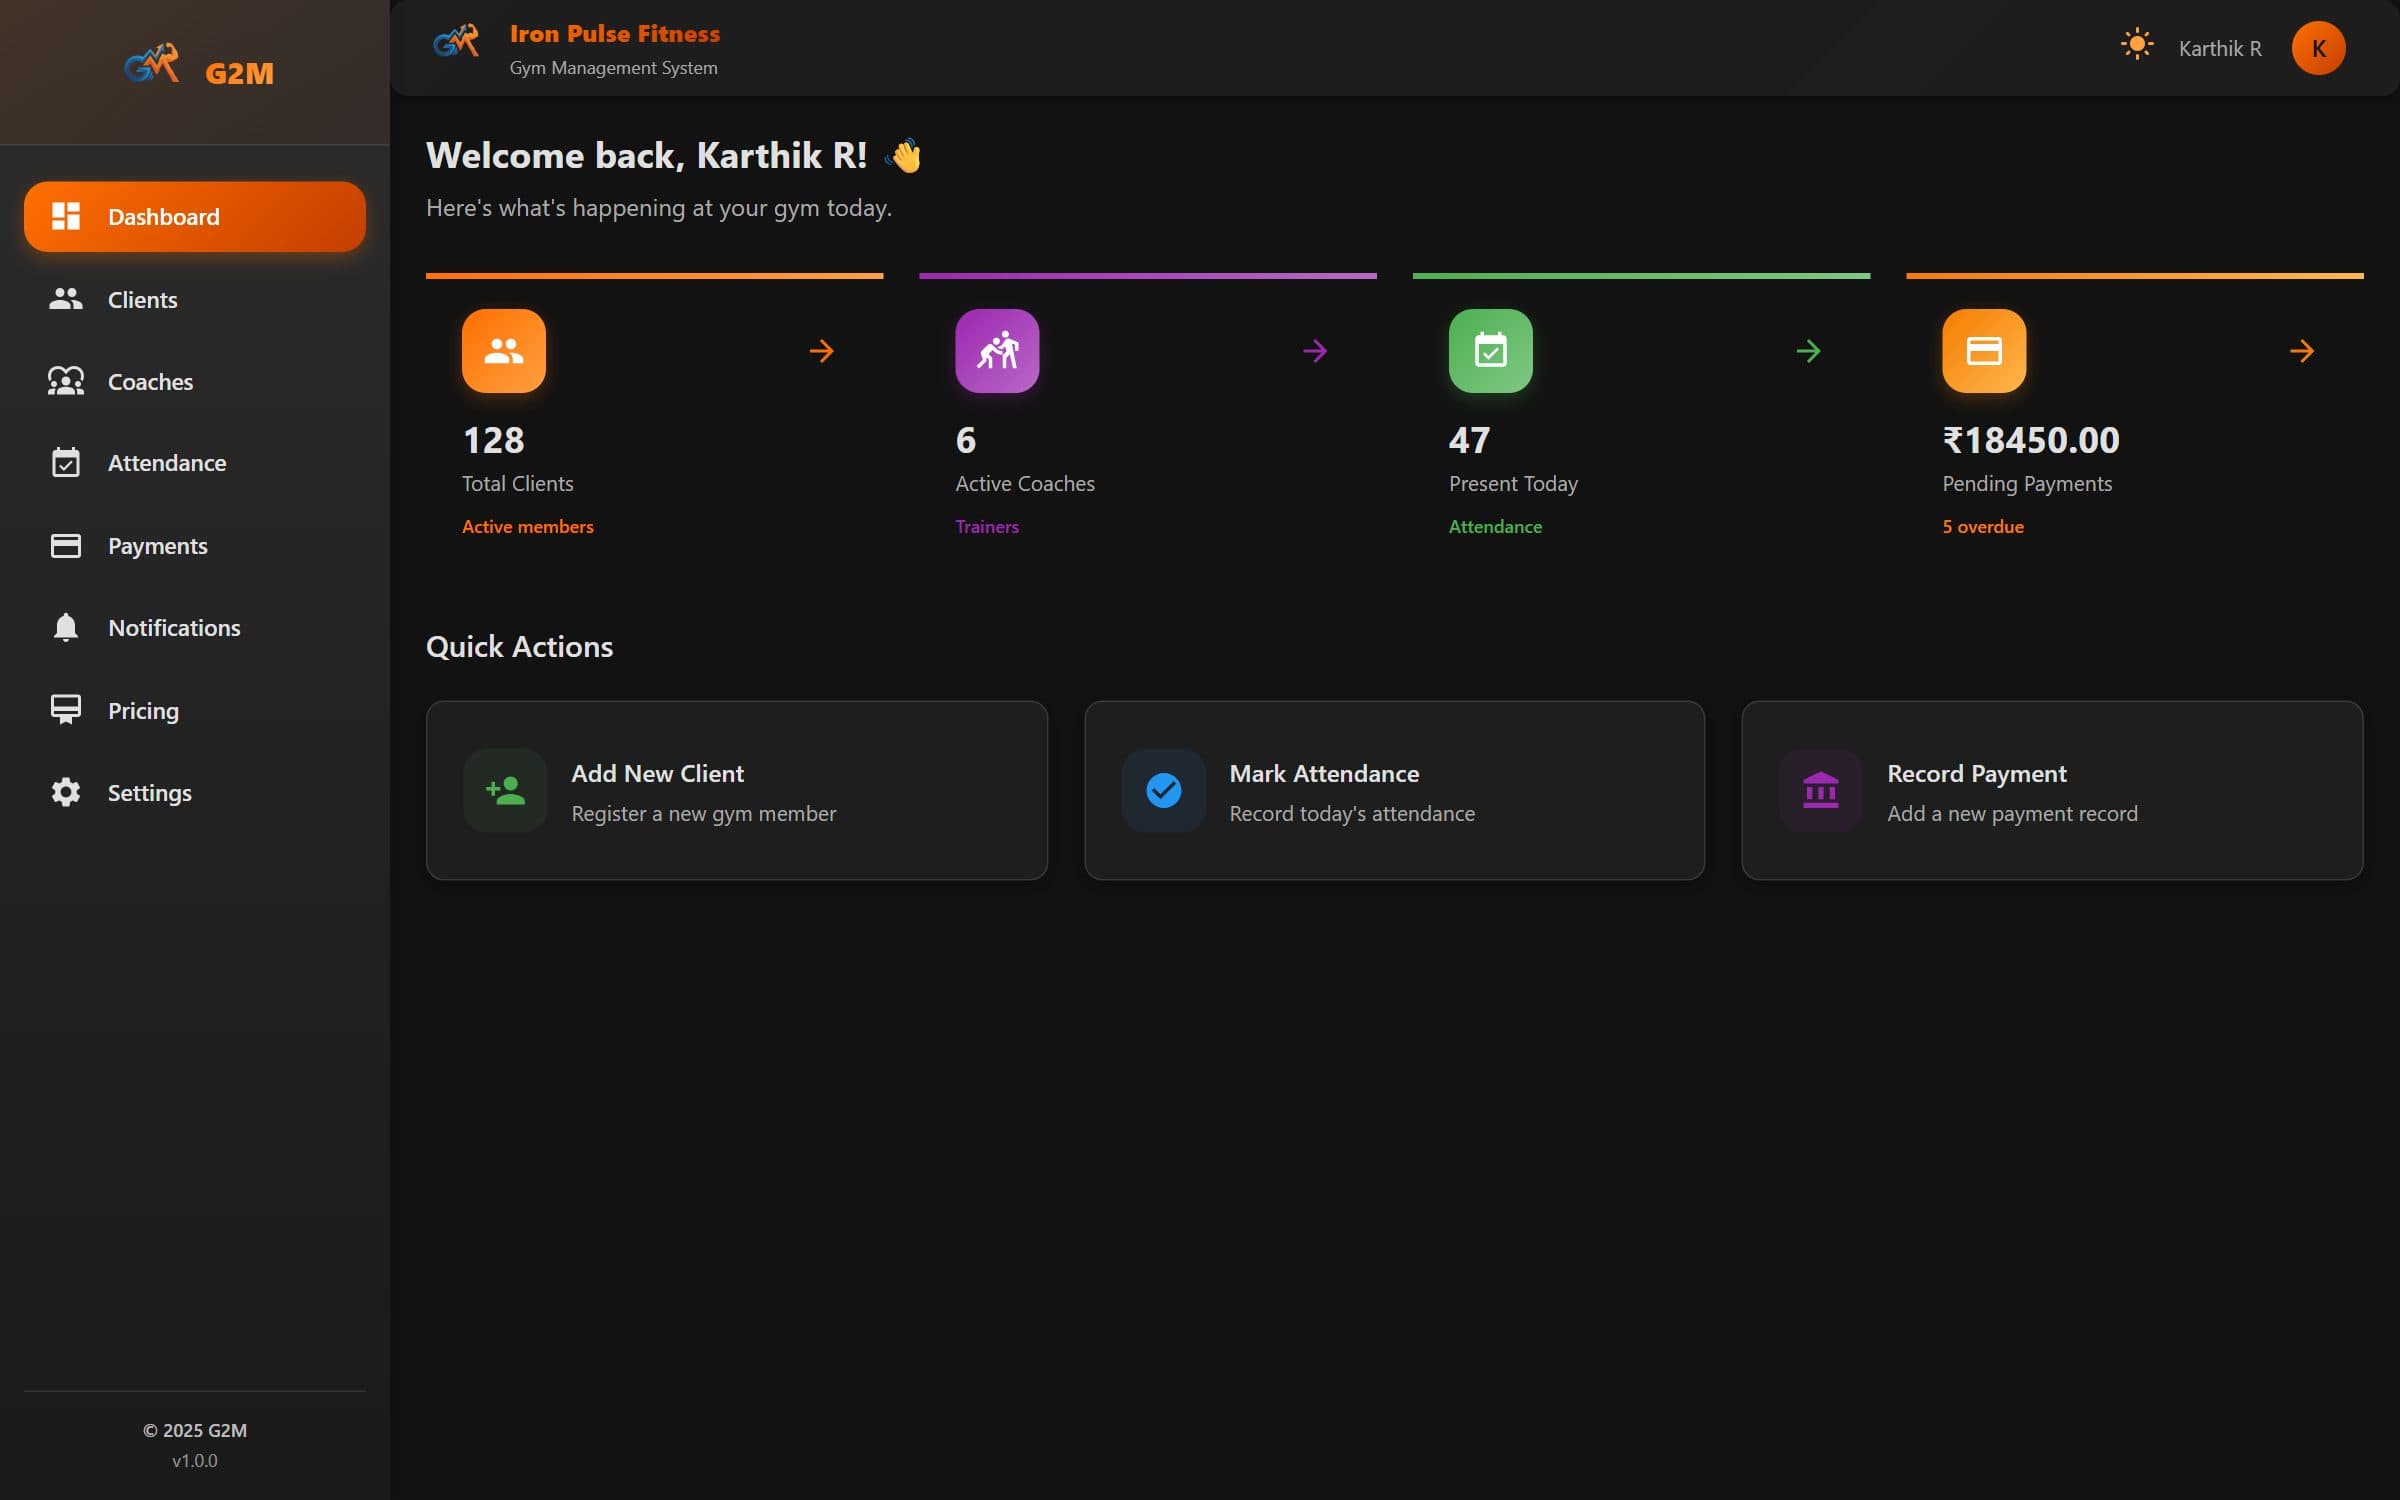This screenshot has height=1500, width=2400.
Task: Open the Coaches section
Action: coord(195,381)
